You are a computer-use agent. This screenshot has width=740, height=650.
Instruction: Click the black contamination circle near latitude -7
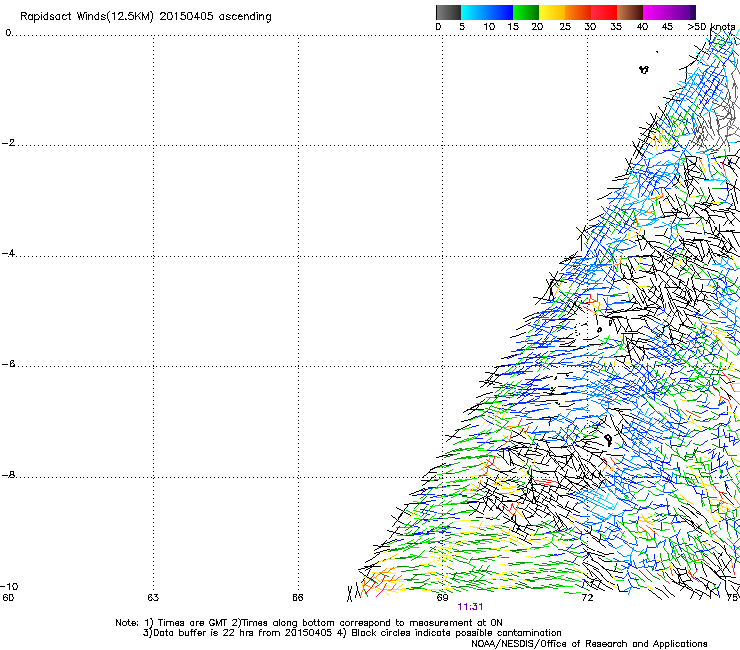[x=608, y=439]
